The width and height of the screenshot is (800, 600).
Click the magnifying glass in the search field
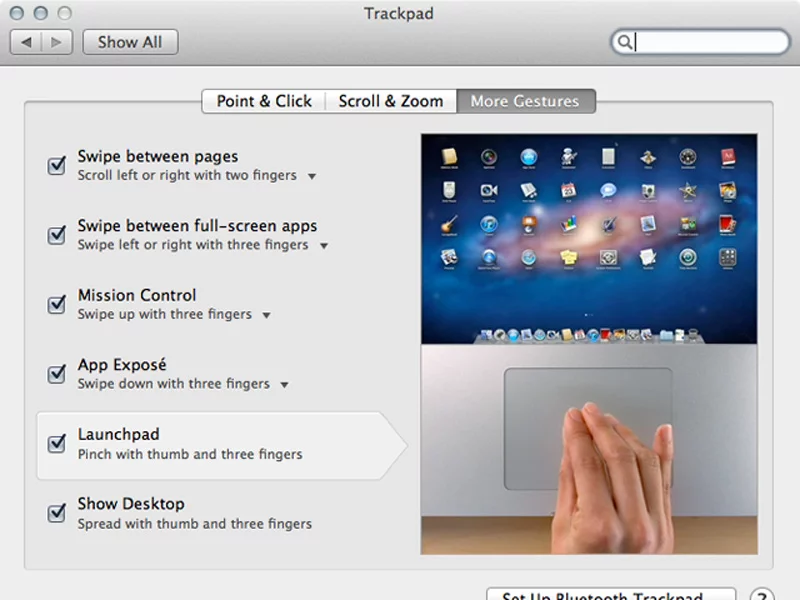(627, 42)
